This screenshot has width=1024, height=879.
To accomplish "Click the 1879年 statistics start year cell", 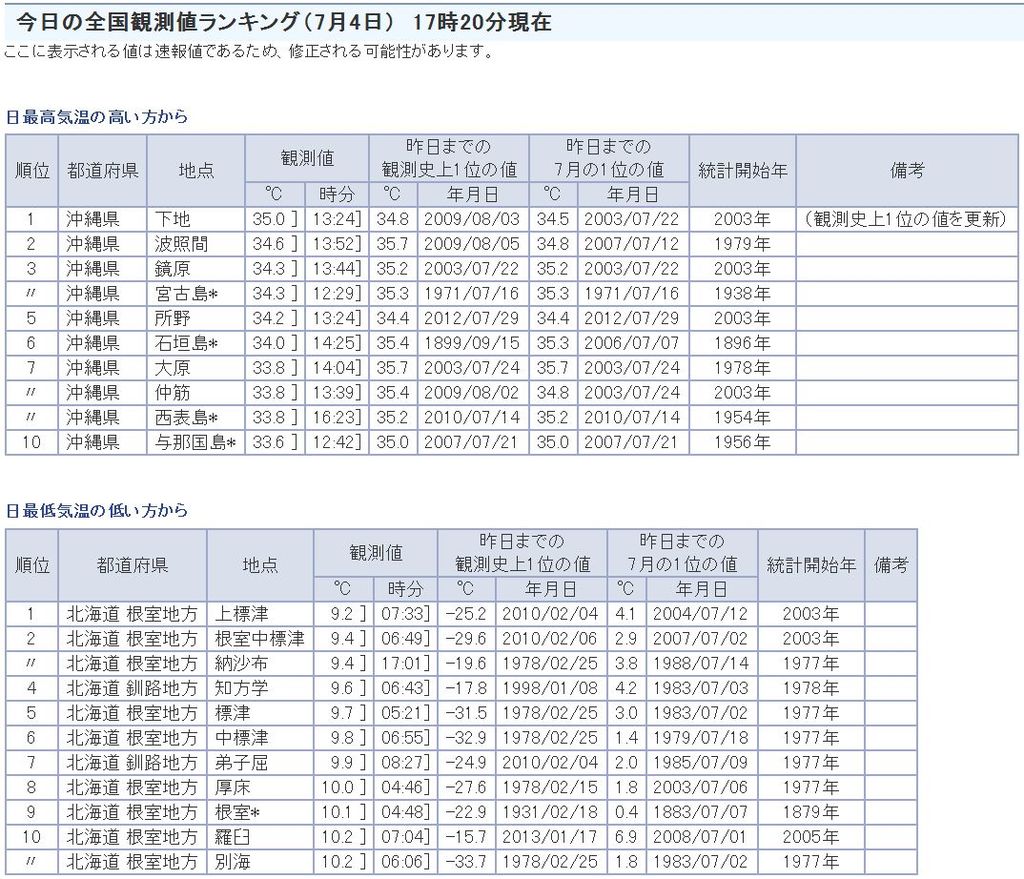I will [810, 811].
